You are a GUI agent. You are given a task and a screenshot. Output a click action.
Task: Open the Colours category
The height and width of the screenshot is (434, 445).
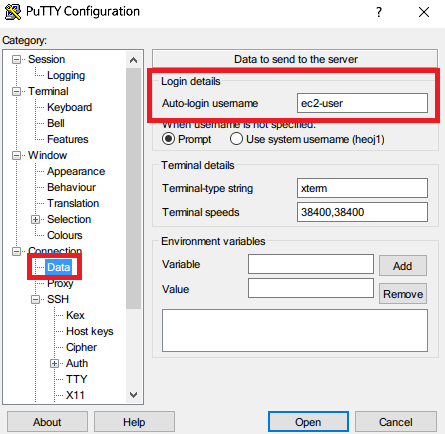coord(65,235)
